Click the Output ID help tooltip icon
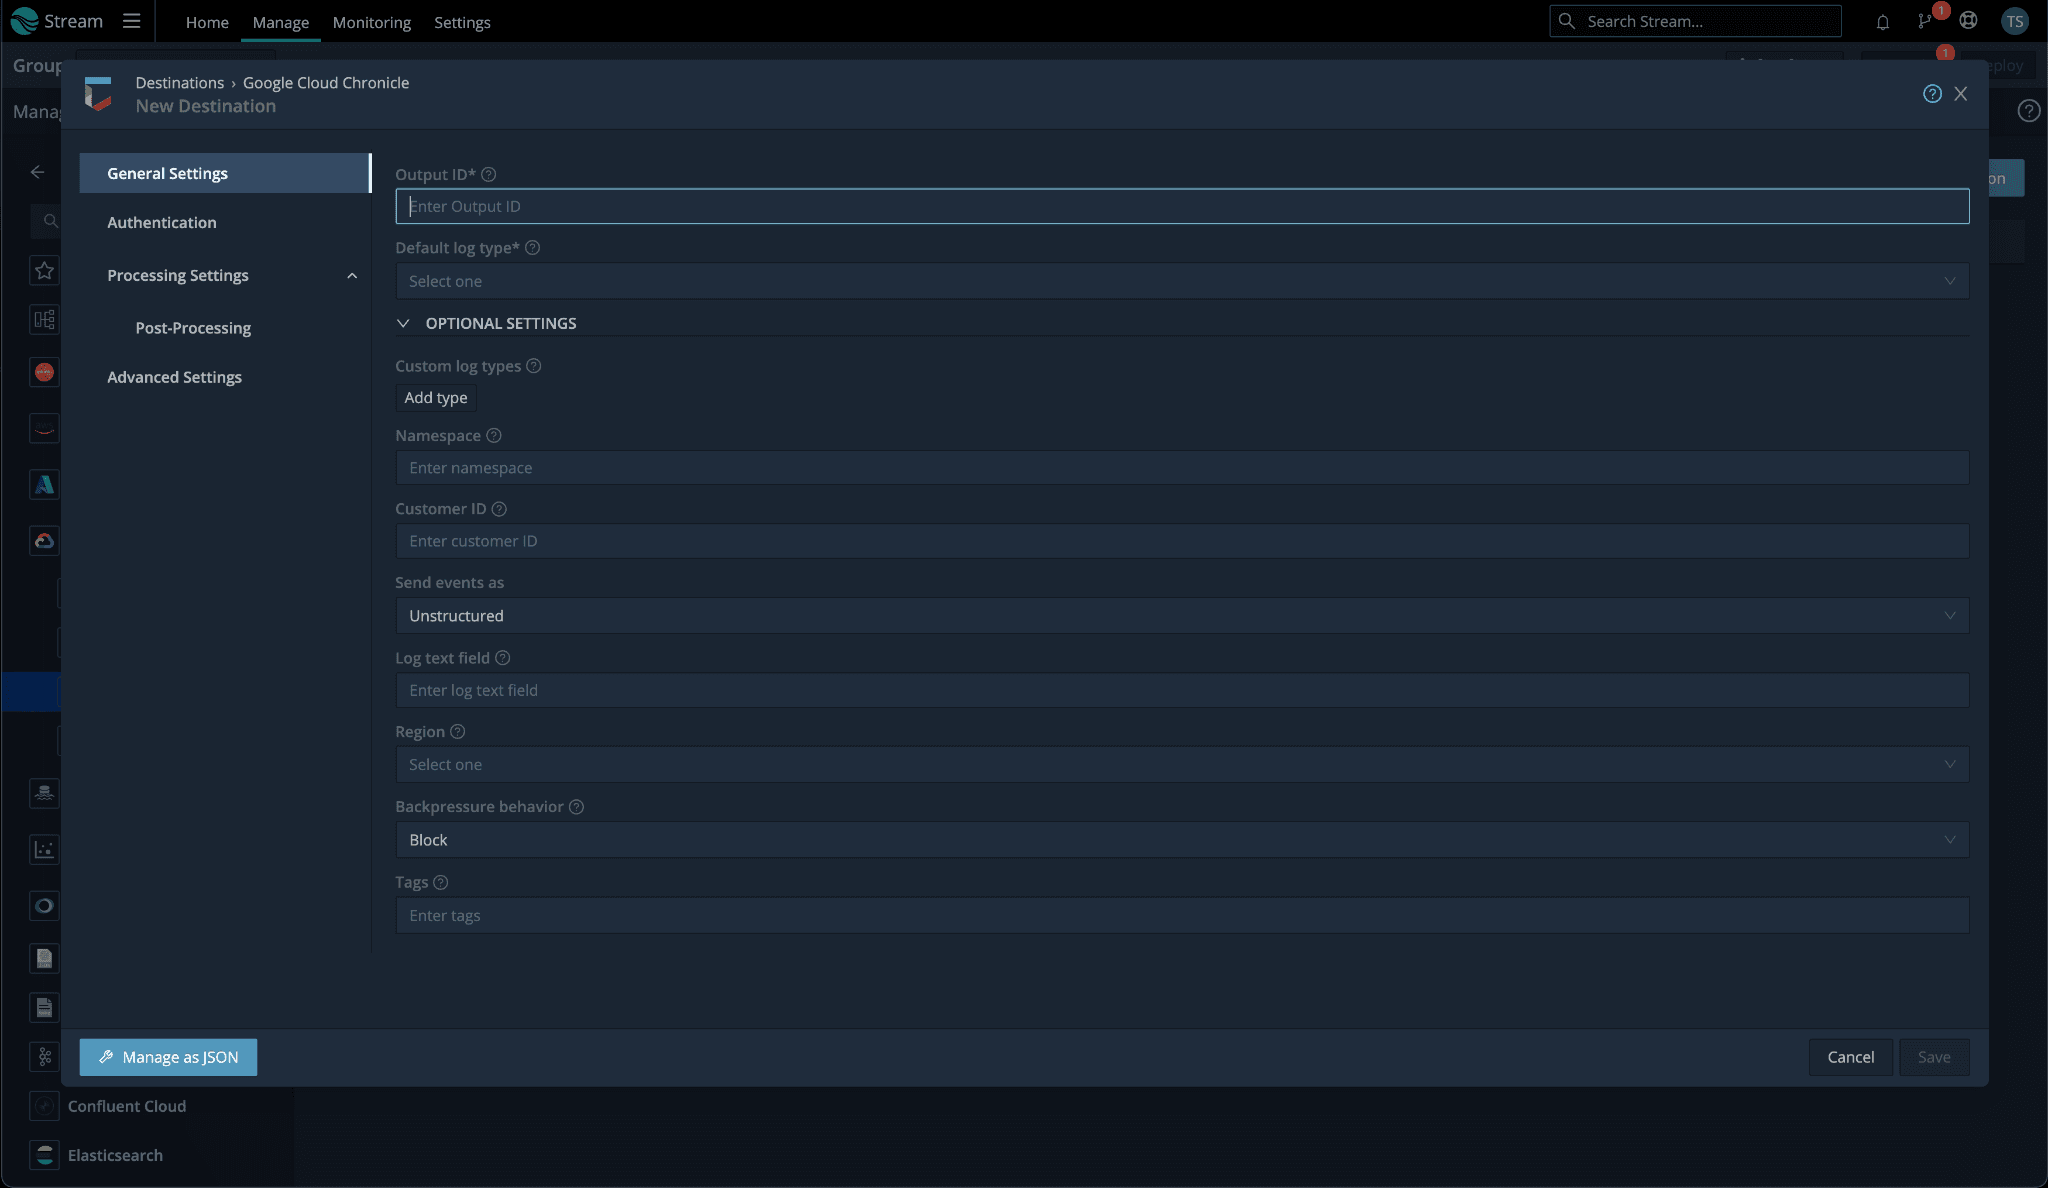The width and height of the screenshot is (2048, 1188). 489,175
